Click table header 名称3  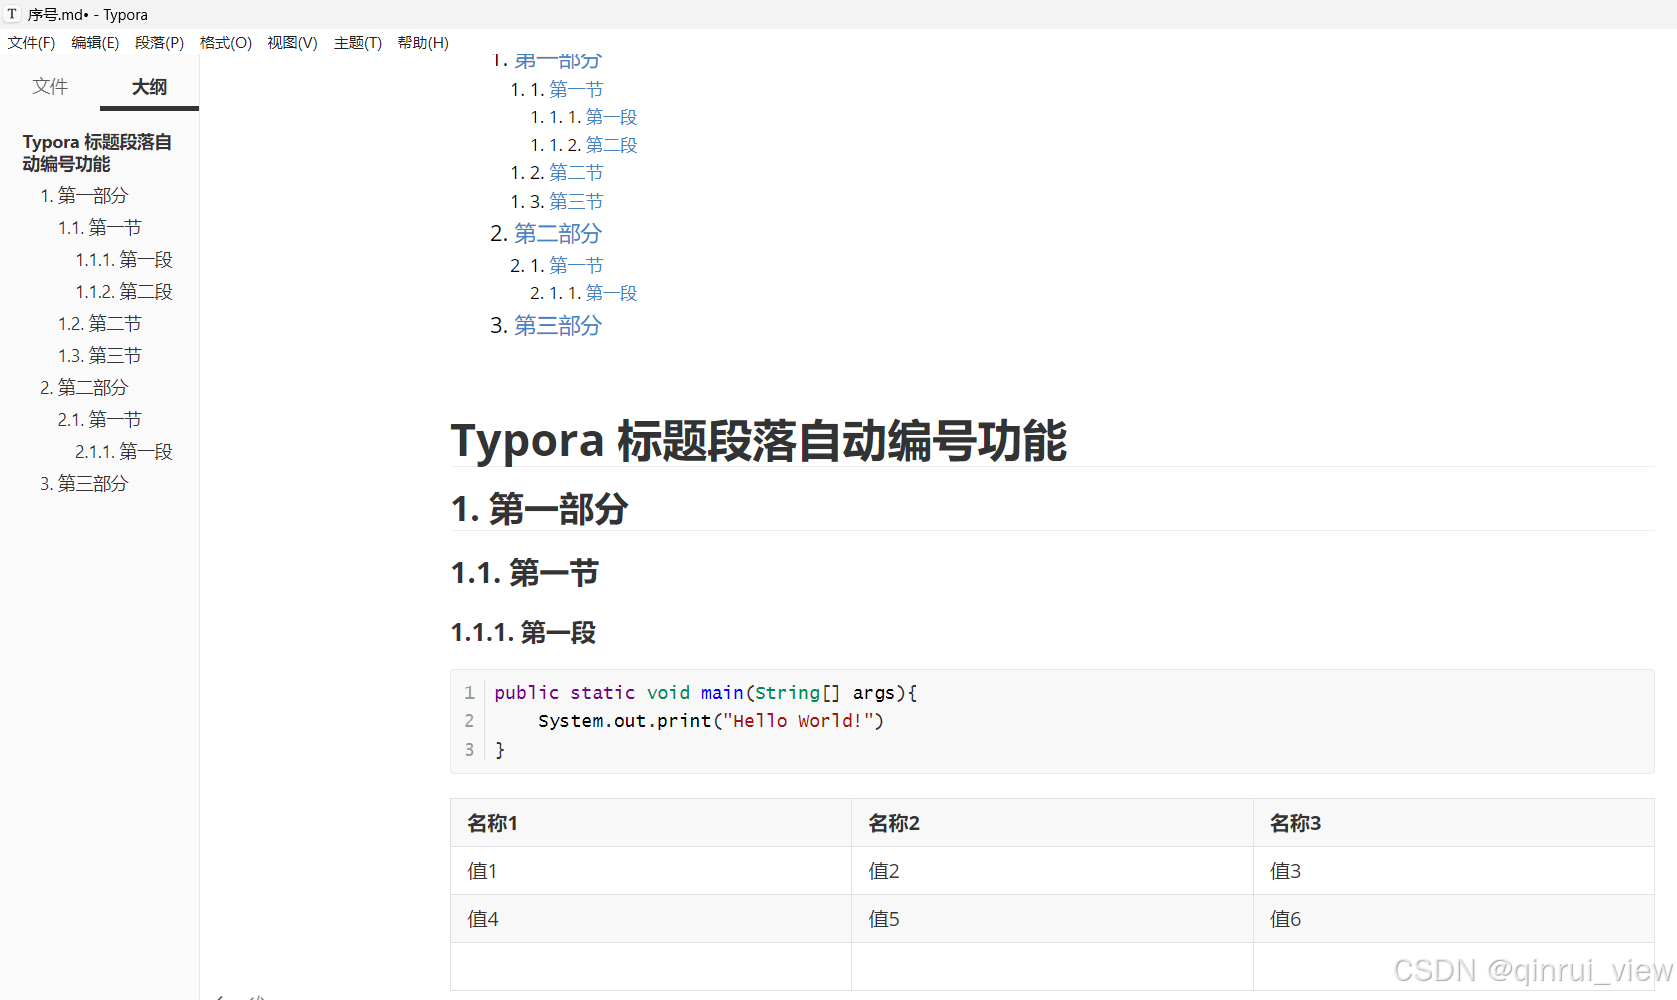[1454, 823]
